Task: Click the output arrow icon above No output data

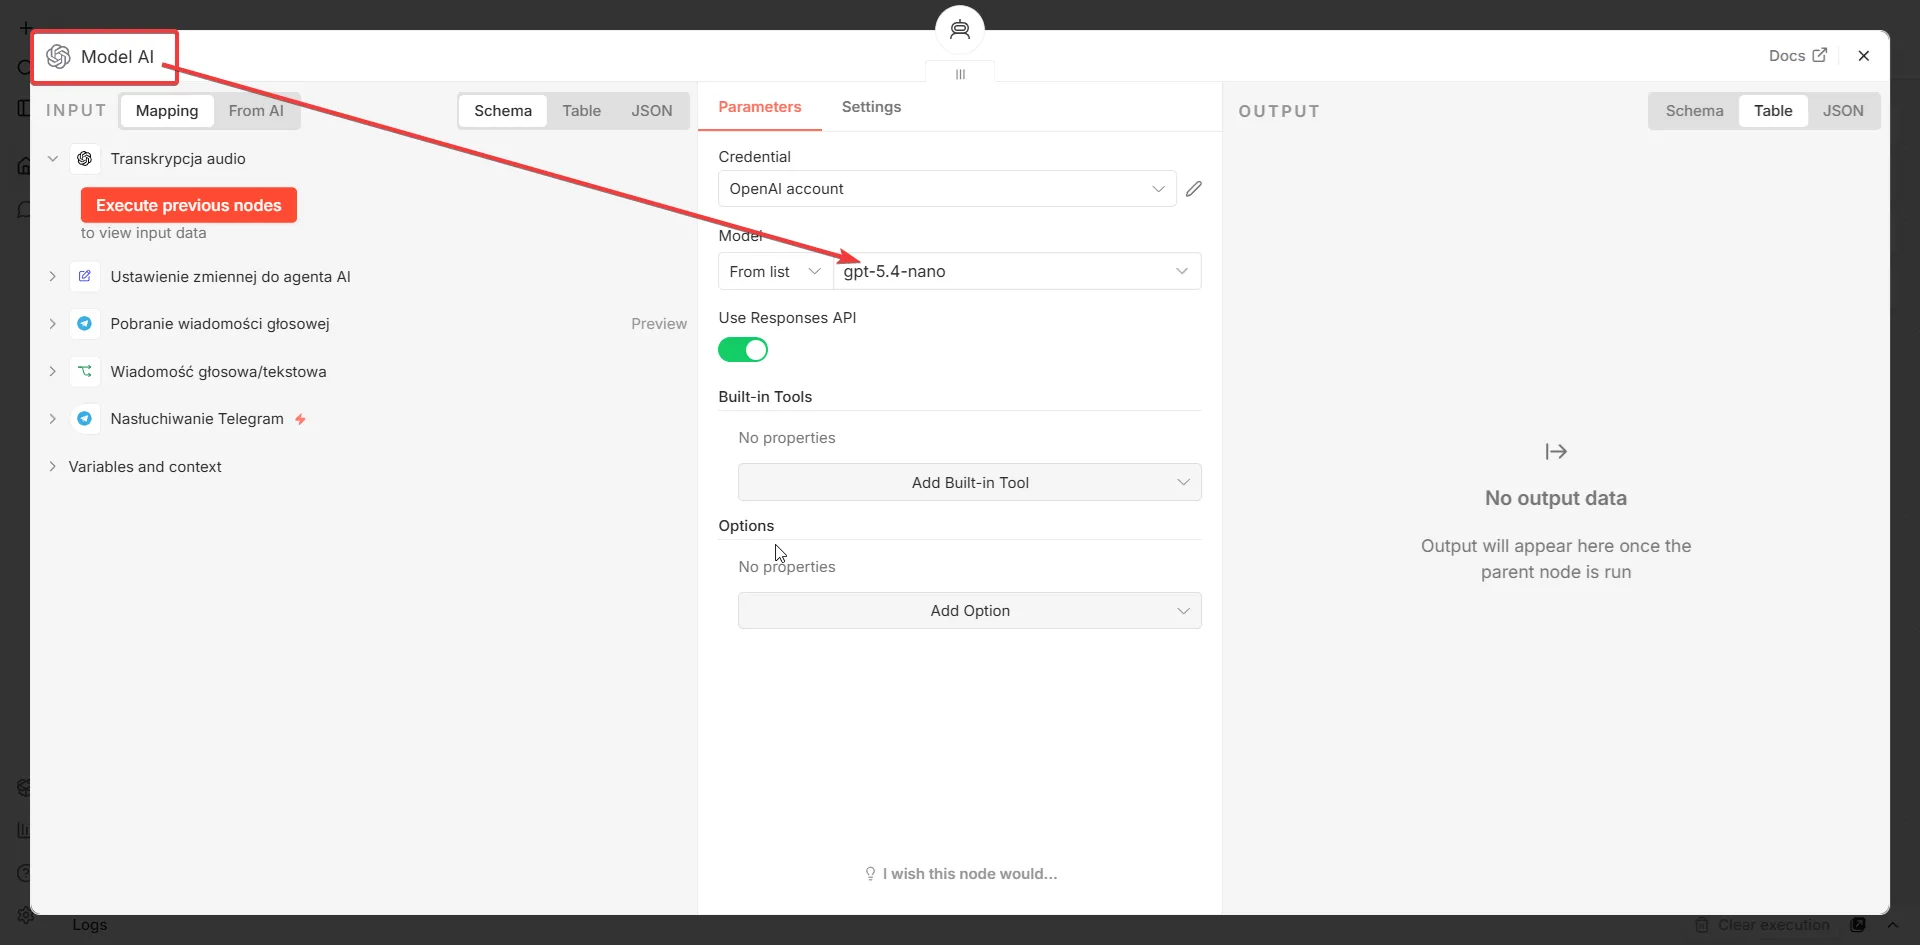Action: point(1556,452)
